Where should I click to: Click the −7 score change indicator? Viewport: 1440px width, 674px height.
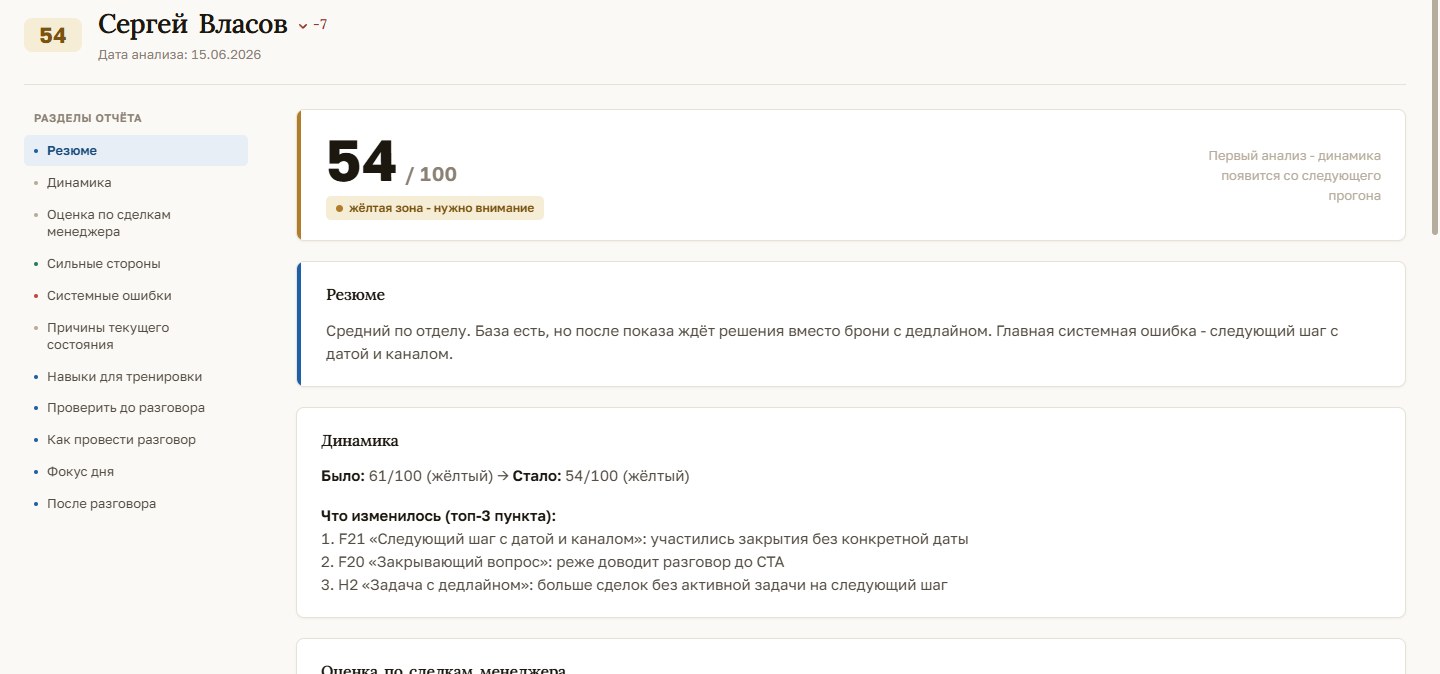click(x=320, y=25)
